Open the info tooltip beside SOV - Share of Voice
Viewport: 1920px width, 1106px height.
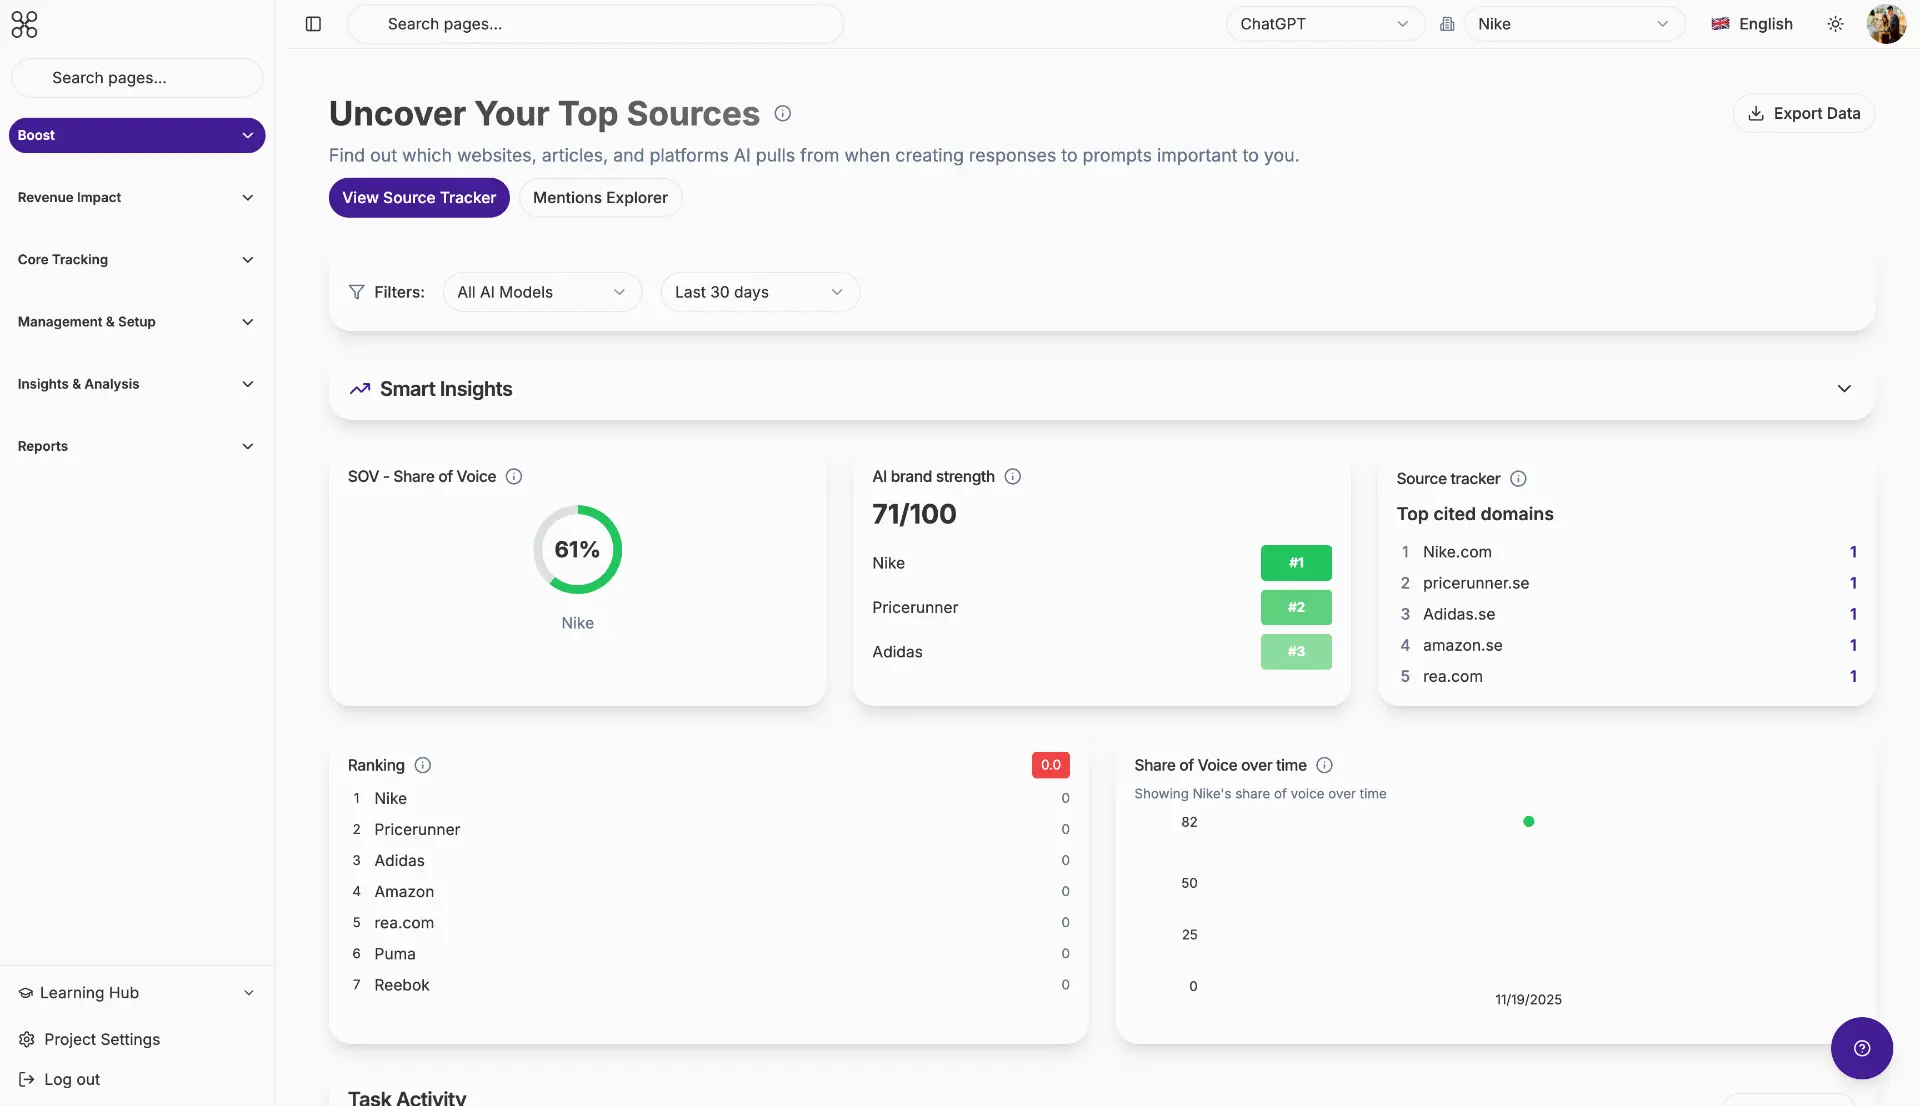coord(513,477)
